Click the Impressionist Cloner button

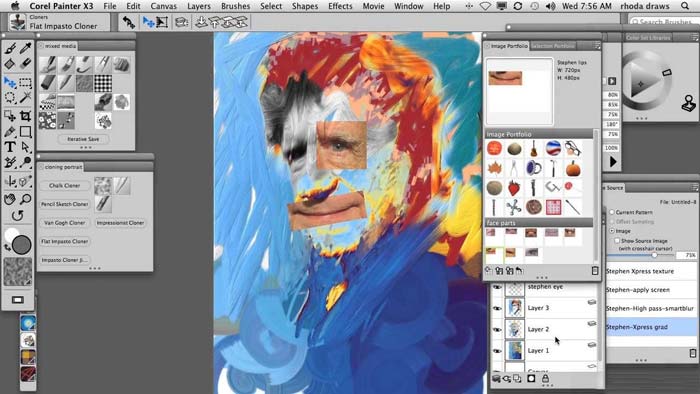tap(120, 223)
